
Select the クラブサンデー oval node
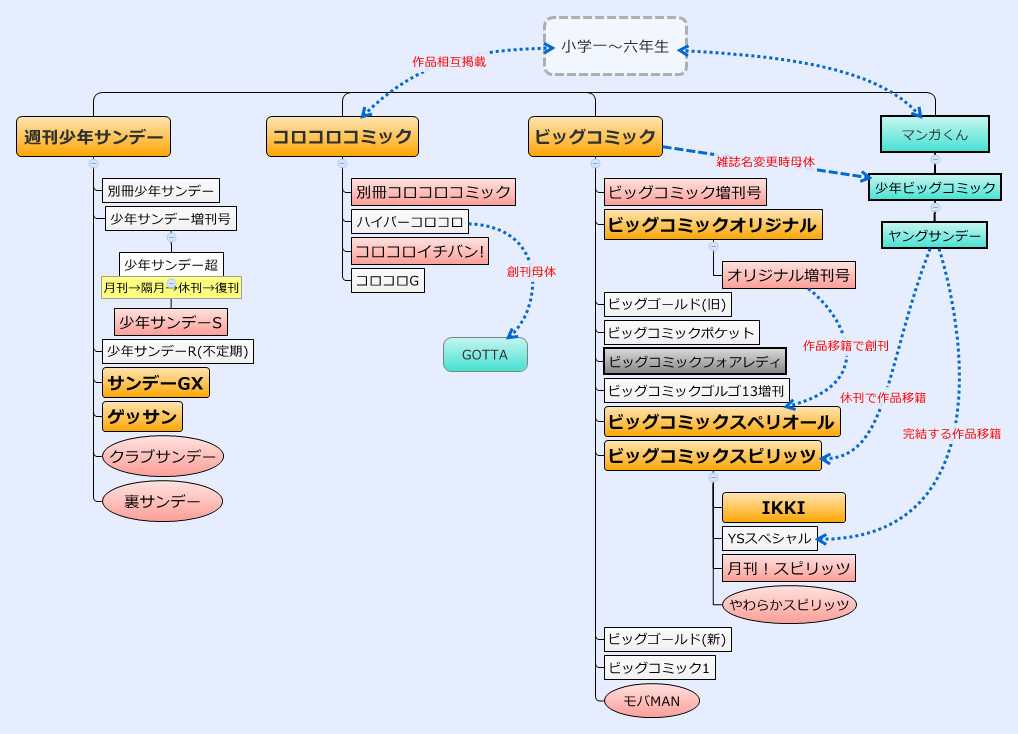[x=163, y=456]
